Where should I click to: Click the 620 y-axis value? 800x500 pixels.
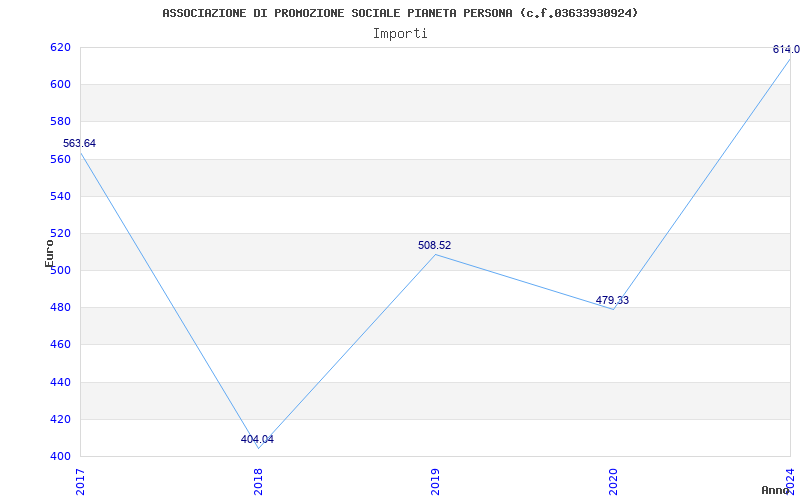coord(59,47)
